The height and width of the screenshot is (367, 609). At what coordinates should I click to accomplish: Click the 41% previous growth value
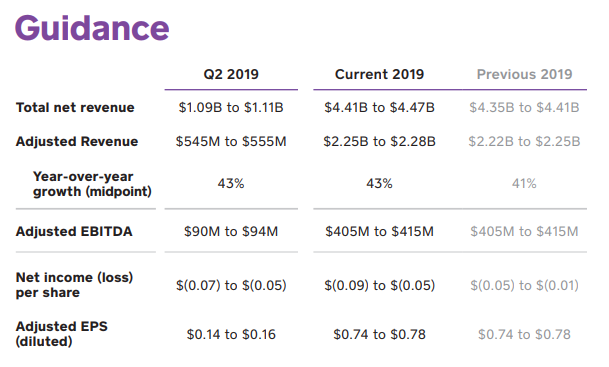coord(524,183)
